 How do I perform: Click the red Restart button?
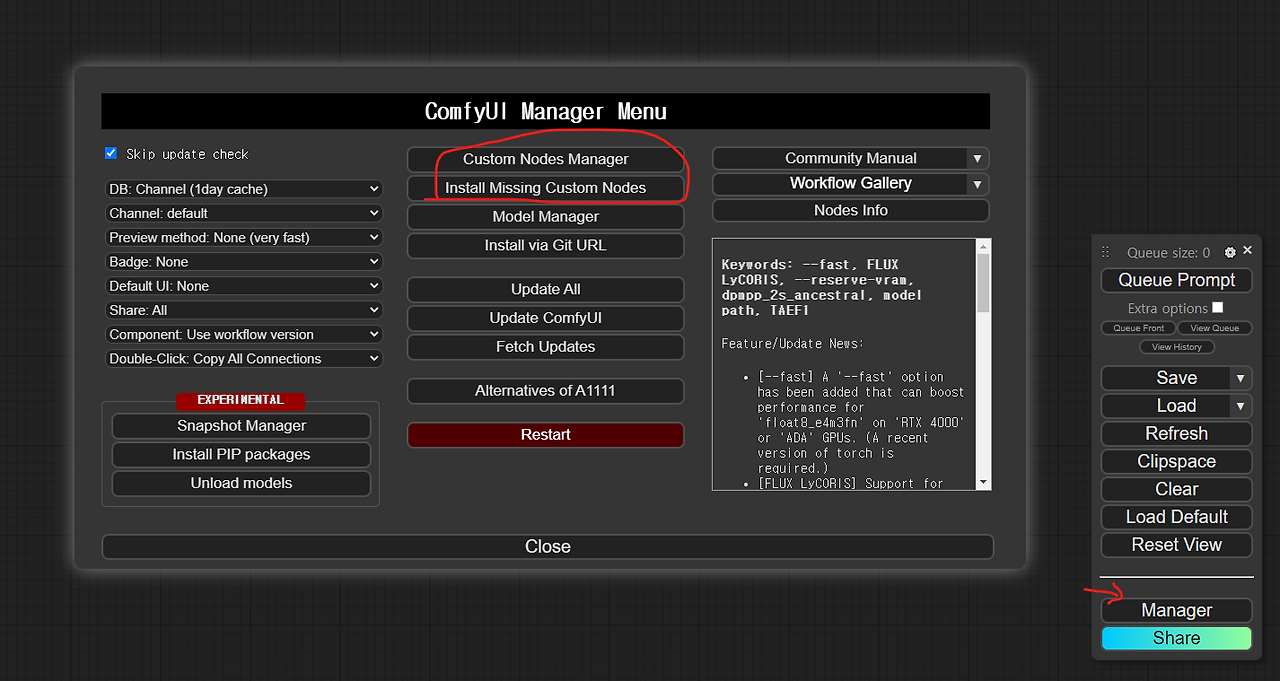[x=546, y=435]
